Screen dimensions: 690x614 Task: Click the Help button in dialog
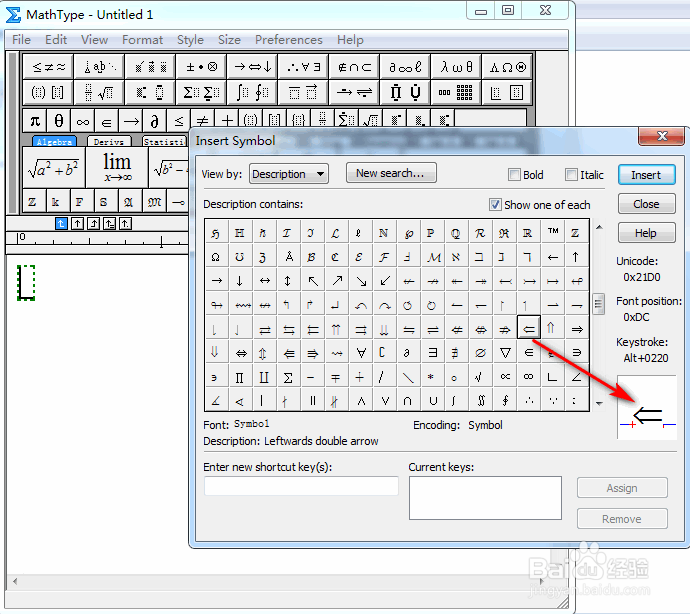pyautogui.click(x=646, y=232)
